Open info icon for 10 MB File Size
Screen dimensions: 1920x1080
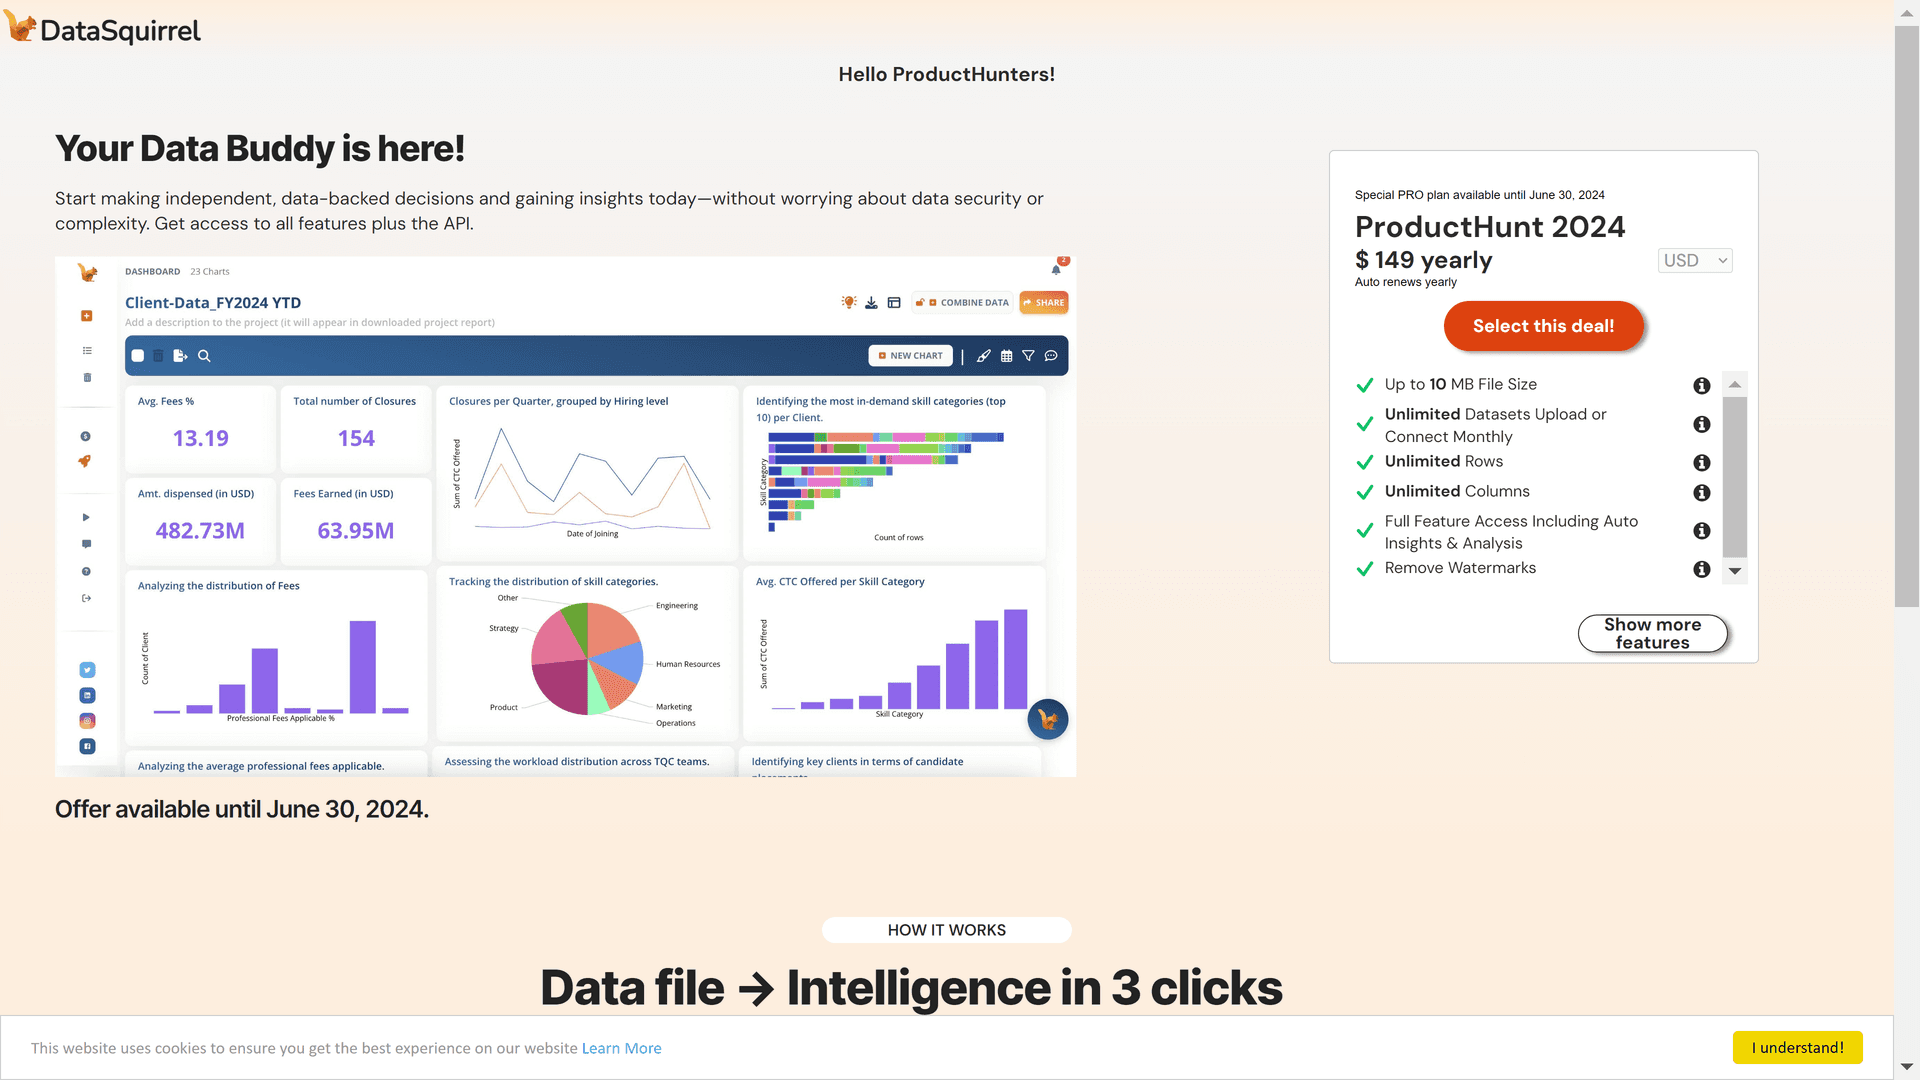pyautogui.click(x=1701, y=386)
